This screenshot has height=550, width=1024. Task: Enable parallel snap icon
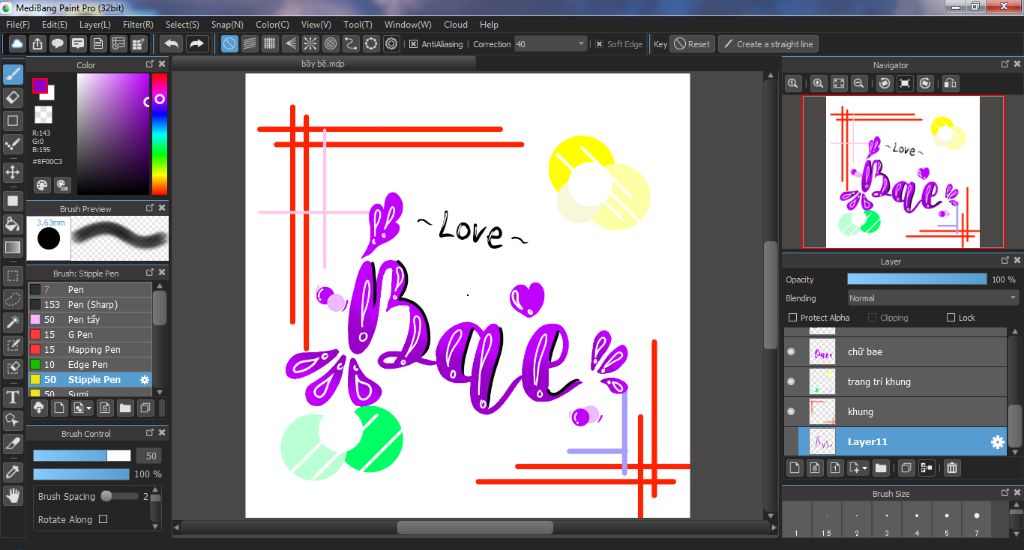(x=249, y=44)
